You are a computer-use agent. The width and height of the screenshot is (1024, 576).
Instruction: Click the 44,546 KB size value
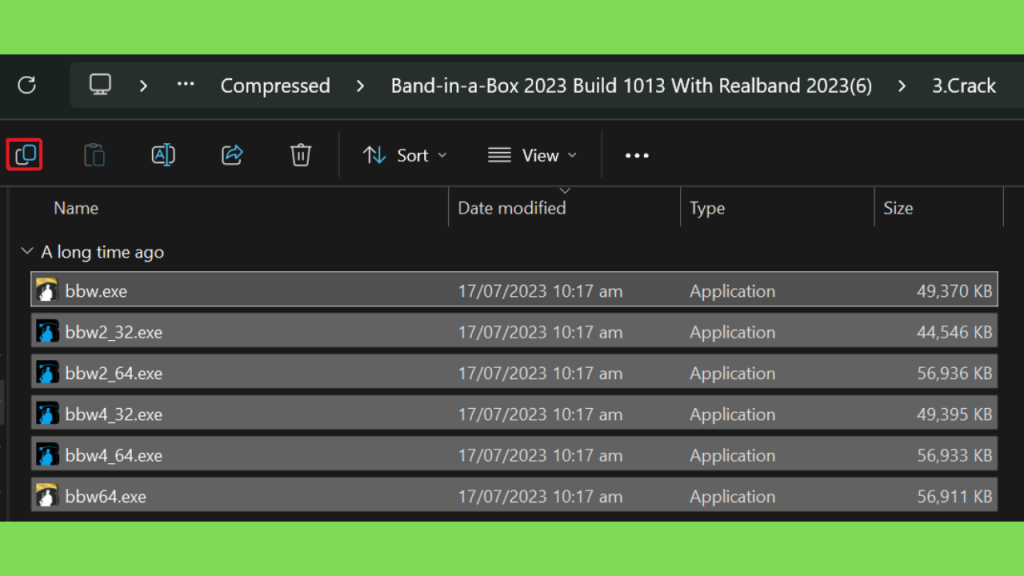954,332
